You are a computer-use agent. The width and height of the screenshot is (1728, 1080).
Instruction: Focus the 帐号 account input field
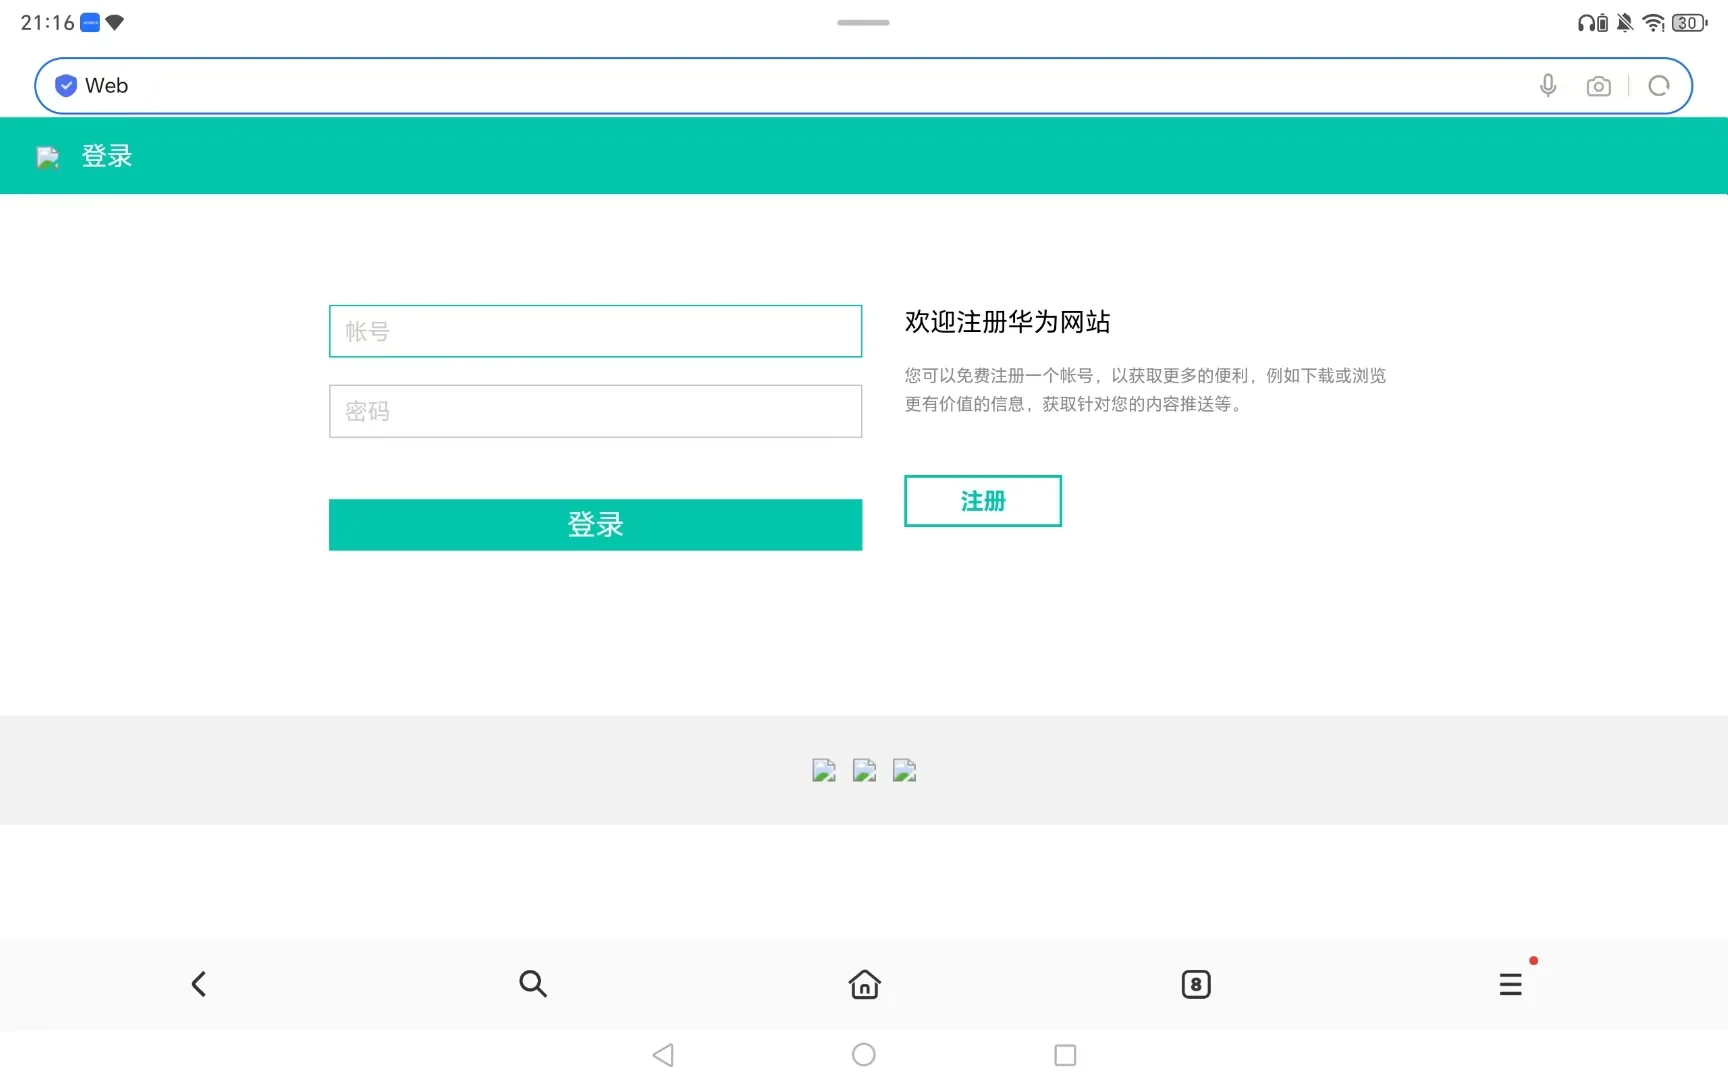click(x=595, y=331)
